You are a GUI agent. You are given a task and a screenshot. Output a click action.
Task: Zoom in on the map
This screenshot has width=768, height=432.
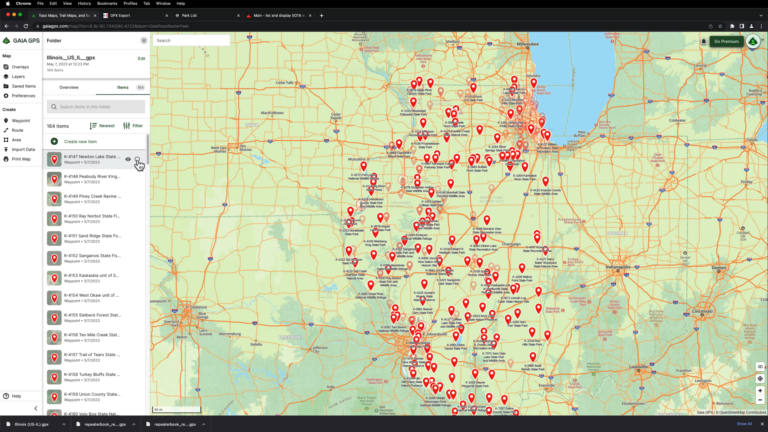click(x=760, y=391)
